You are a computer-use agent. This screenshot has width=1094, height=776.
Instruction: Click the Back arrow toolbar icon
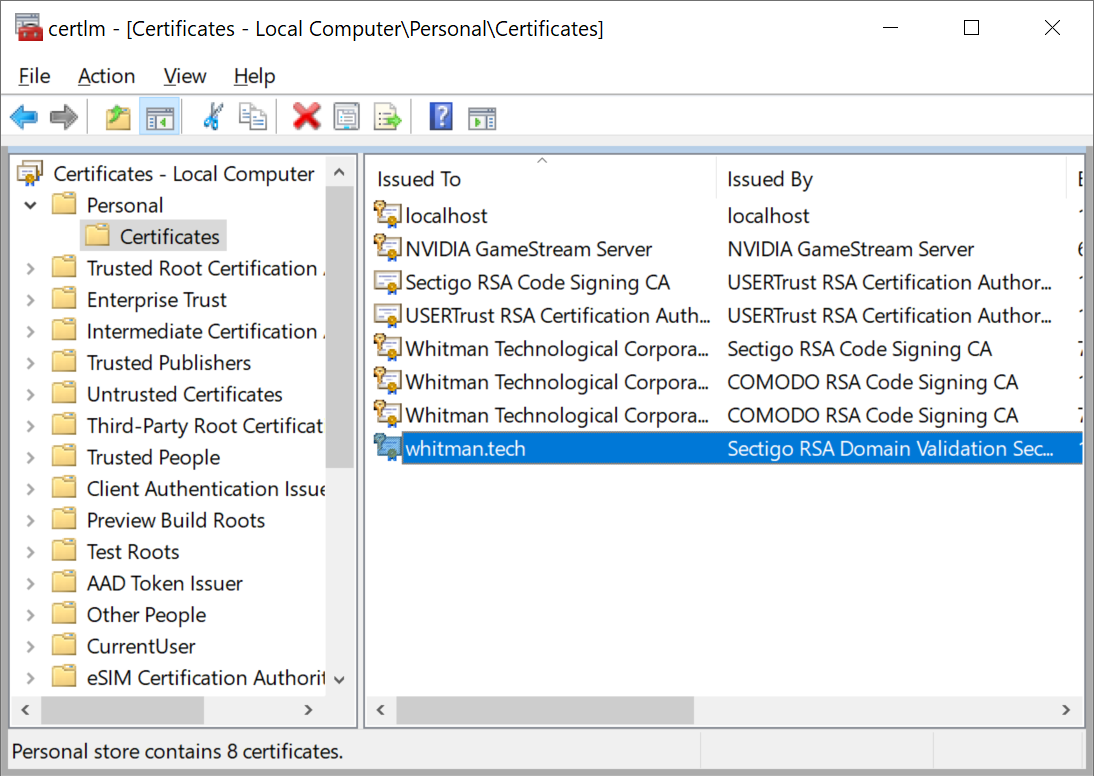click(x=24, y=117)
